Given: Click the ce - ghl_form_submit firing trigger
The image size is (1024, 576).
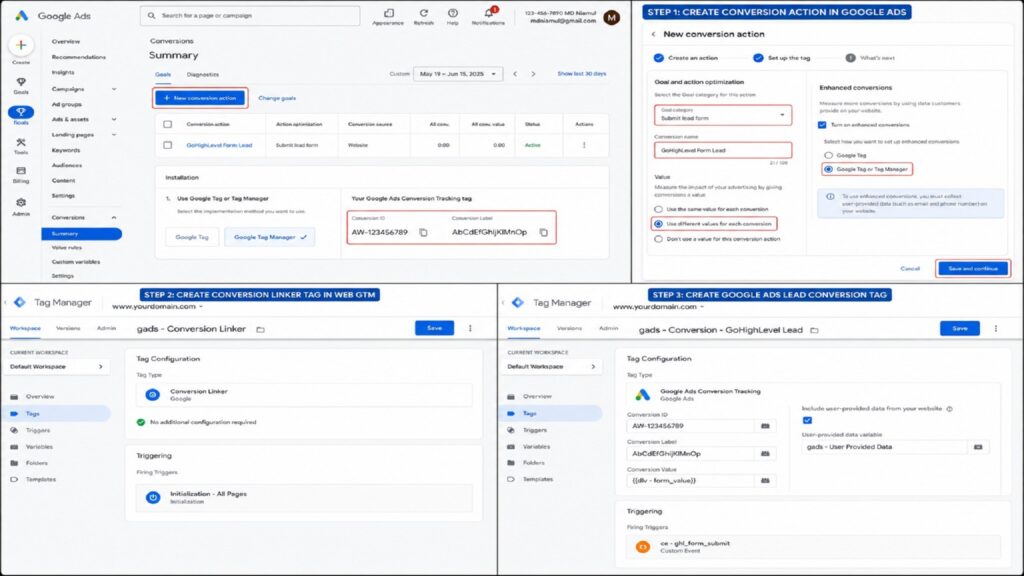Looking at the screenshot, I should (x=813, y=547).
